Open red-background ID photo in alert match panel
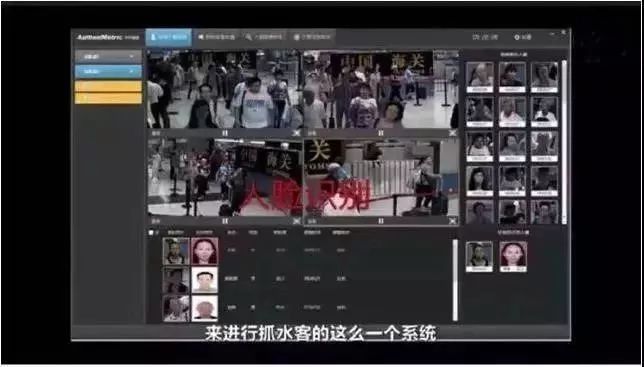Screen dimensions: 644x367 (x=513, y=257)
